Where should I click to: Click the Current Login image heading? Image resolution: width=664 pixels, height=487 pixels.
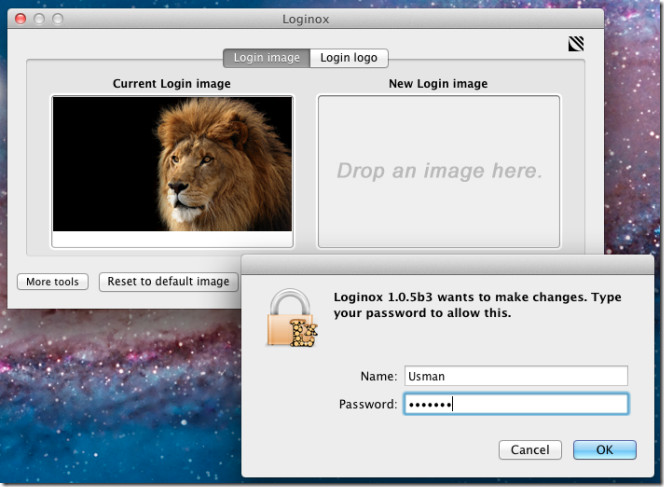172,84
